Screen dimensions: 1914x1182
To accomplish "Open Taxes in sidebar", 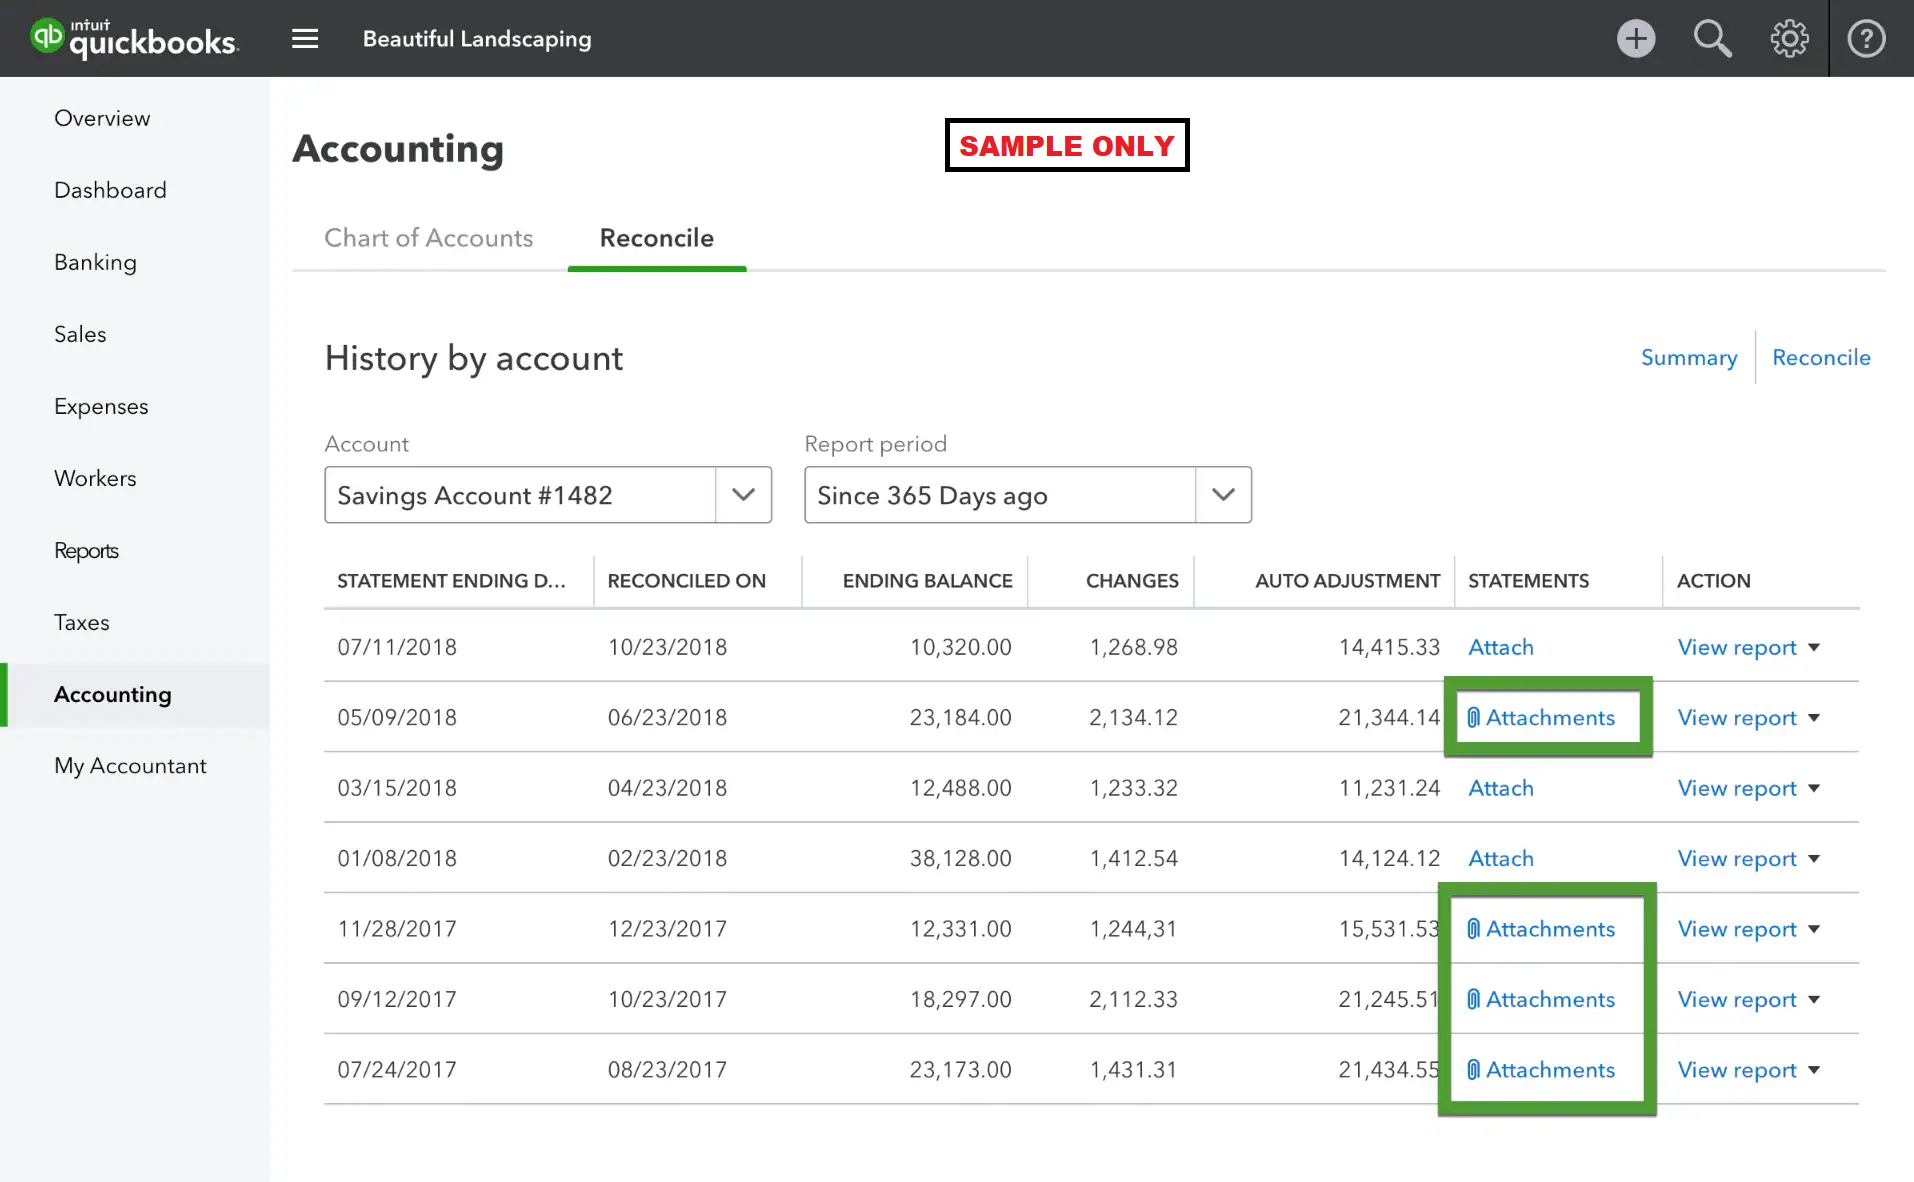I will click(81, 622).
